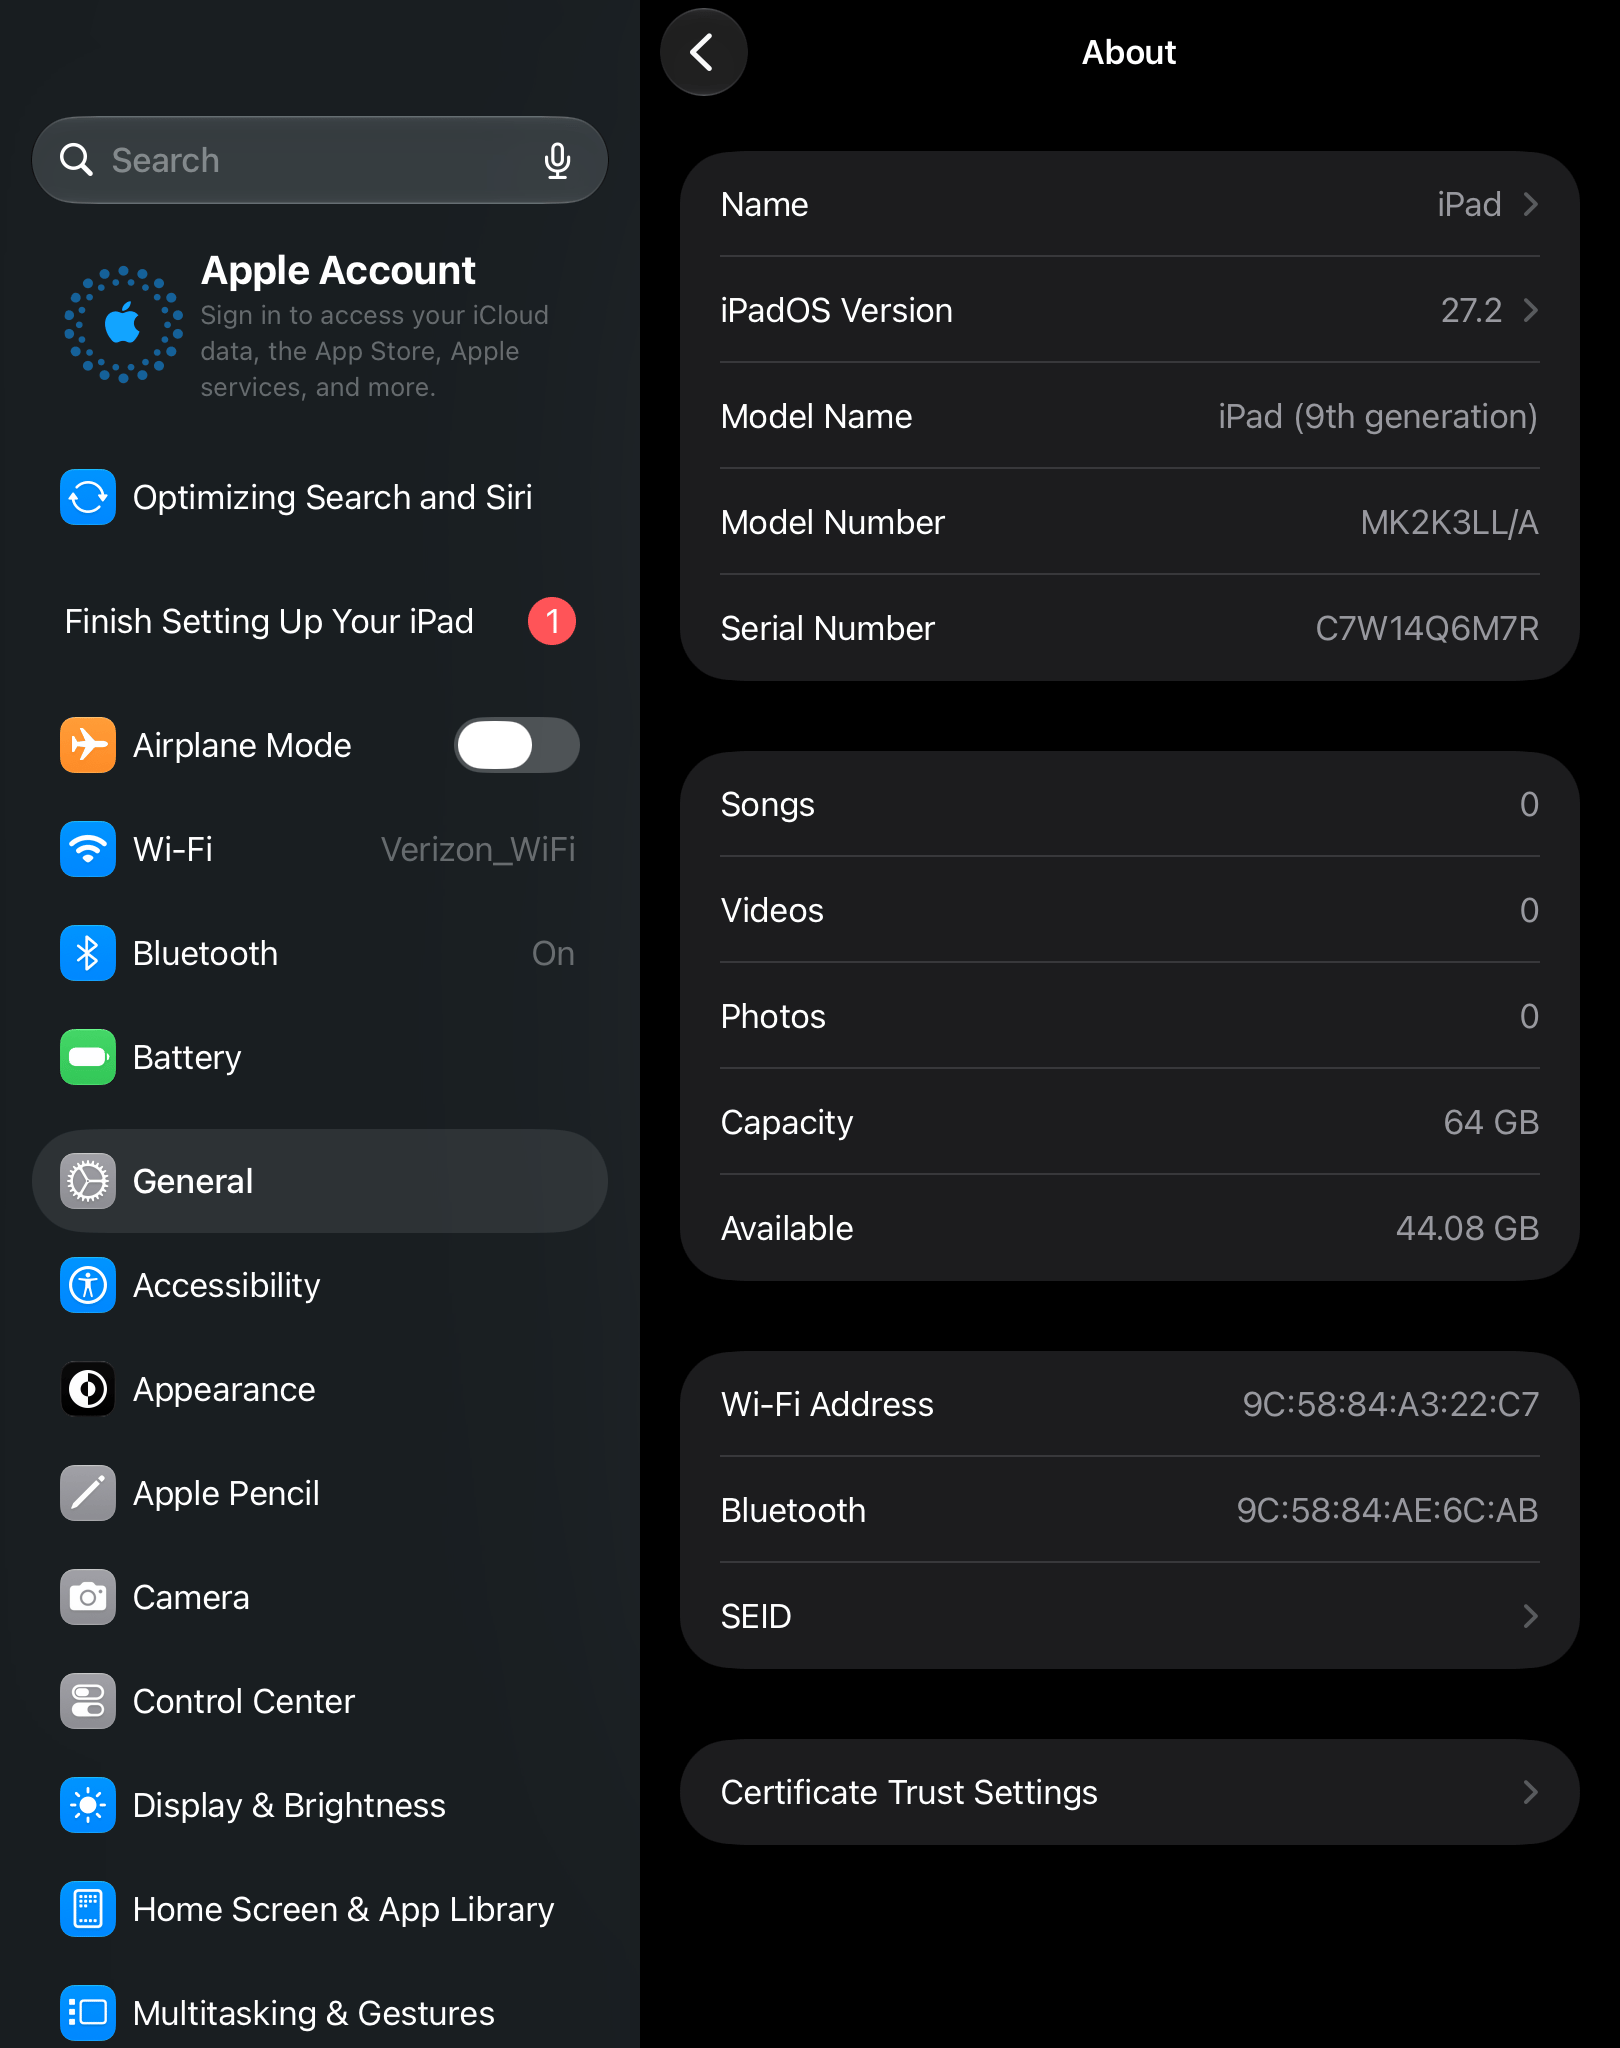Click the search magnifier icon
Viewport: 1620px width, 2048px height.
point(76,160)
